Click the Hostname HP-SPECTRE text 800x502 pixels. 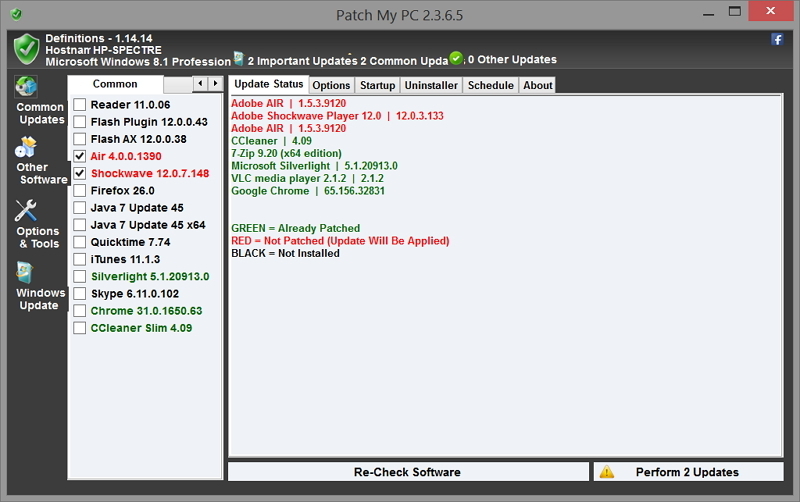(x=104, y=50)
